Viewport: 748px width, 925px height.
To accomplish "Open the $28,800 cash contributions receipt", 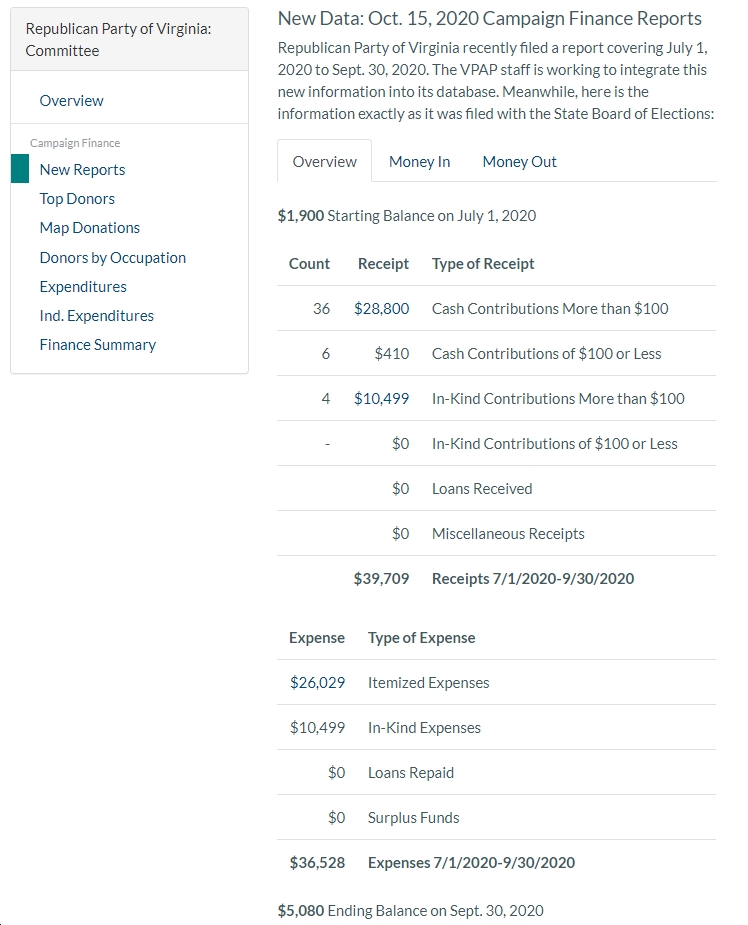I will pos(381,309).
